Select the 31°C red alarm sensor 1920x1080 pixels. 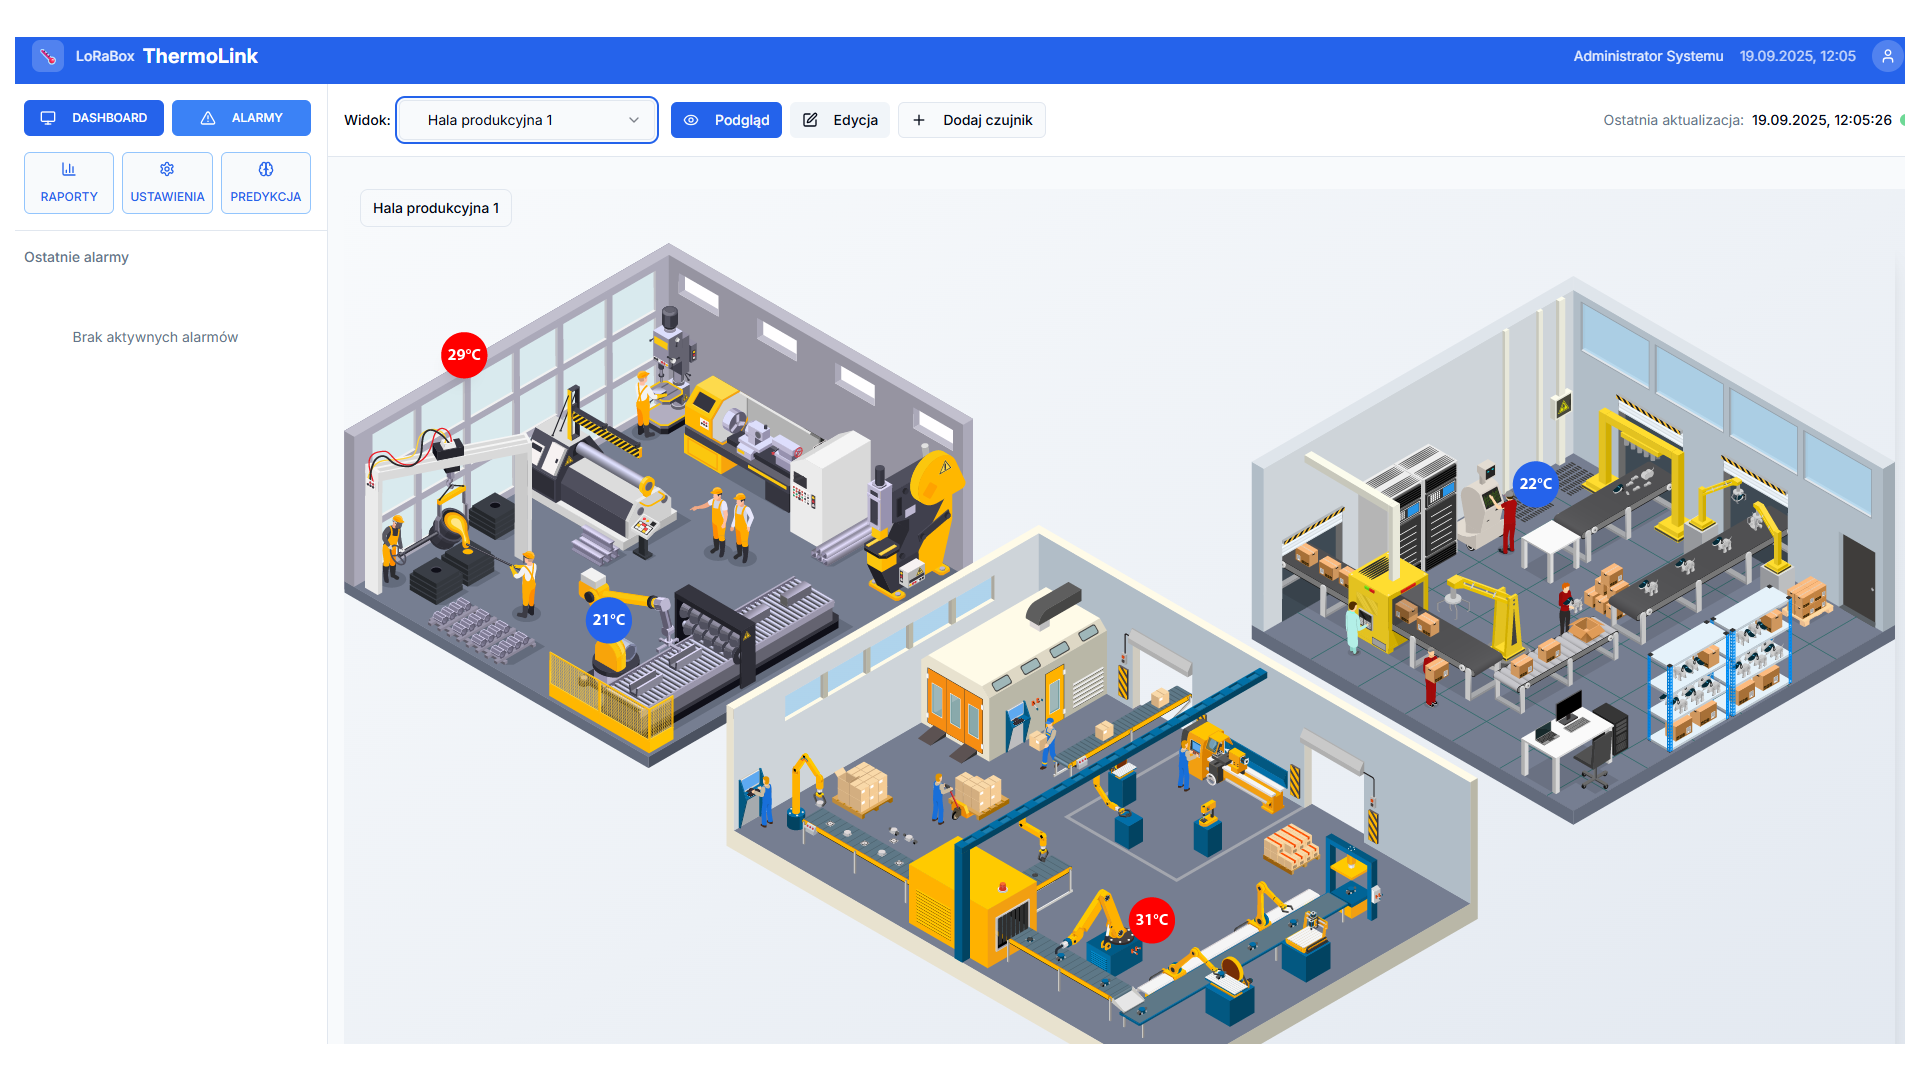1151,920
